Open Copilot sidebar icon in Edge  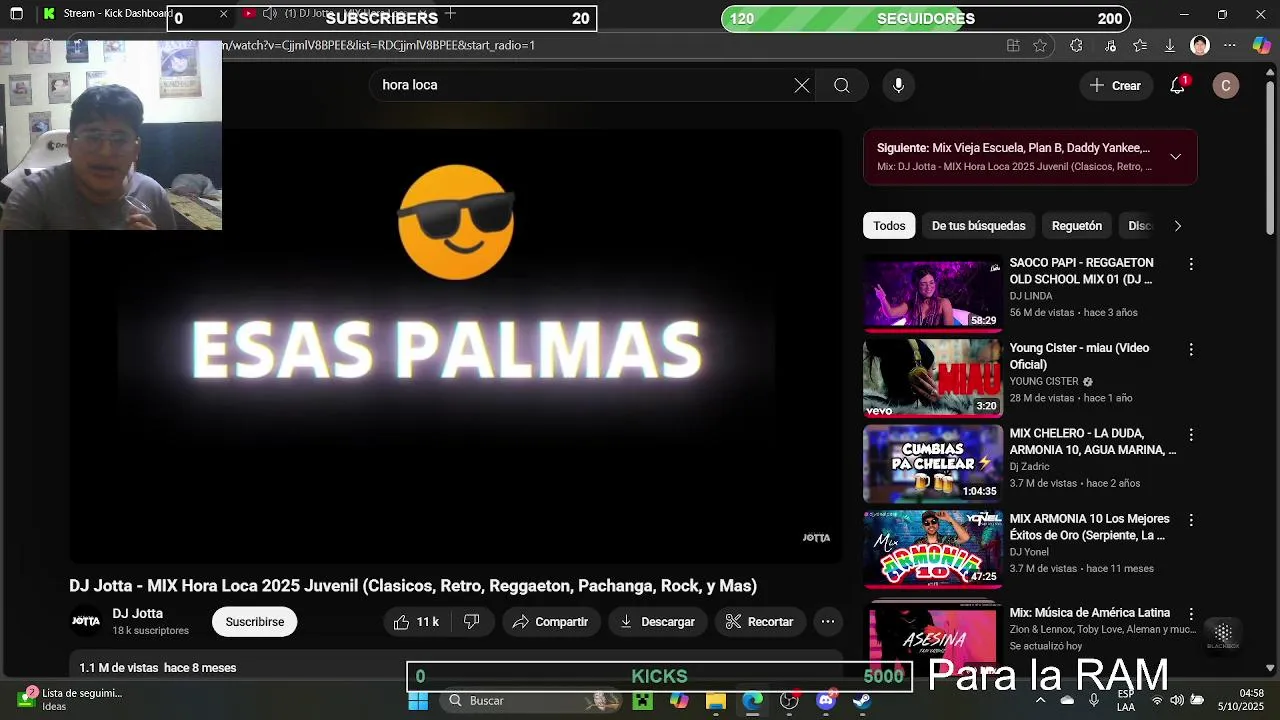pos(1262,45)
